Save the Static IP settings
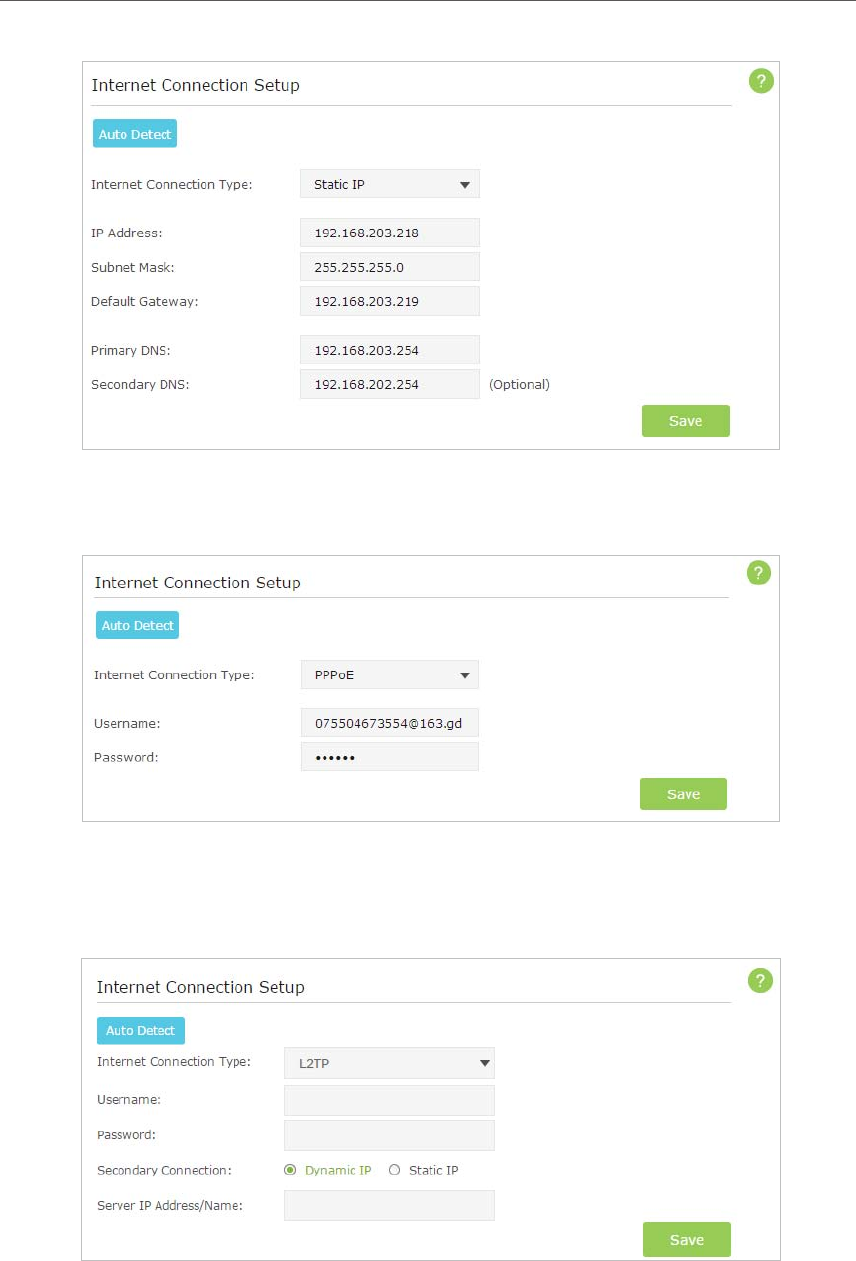Image resolution: width=856 pixels, height=1261 pixels. pos(685,421)
